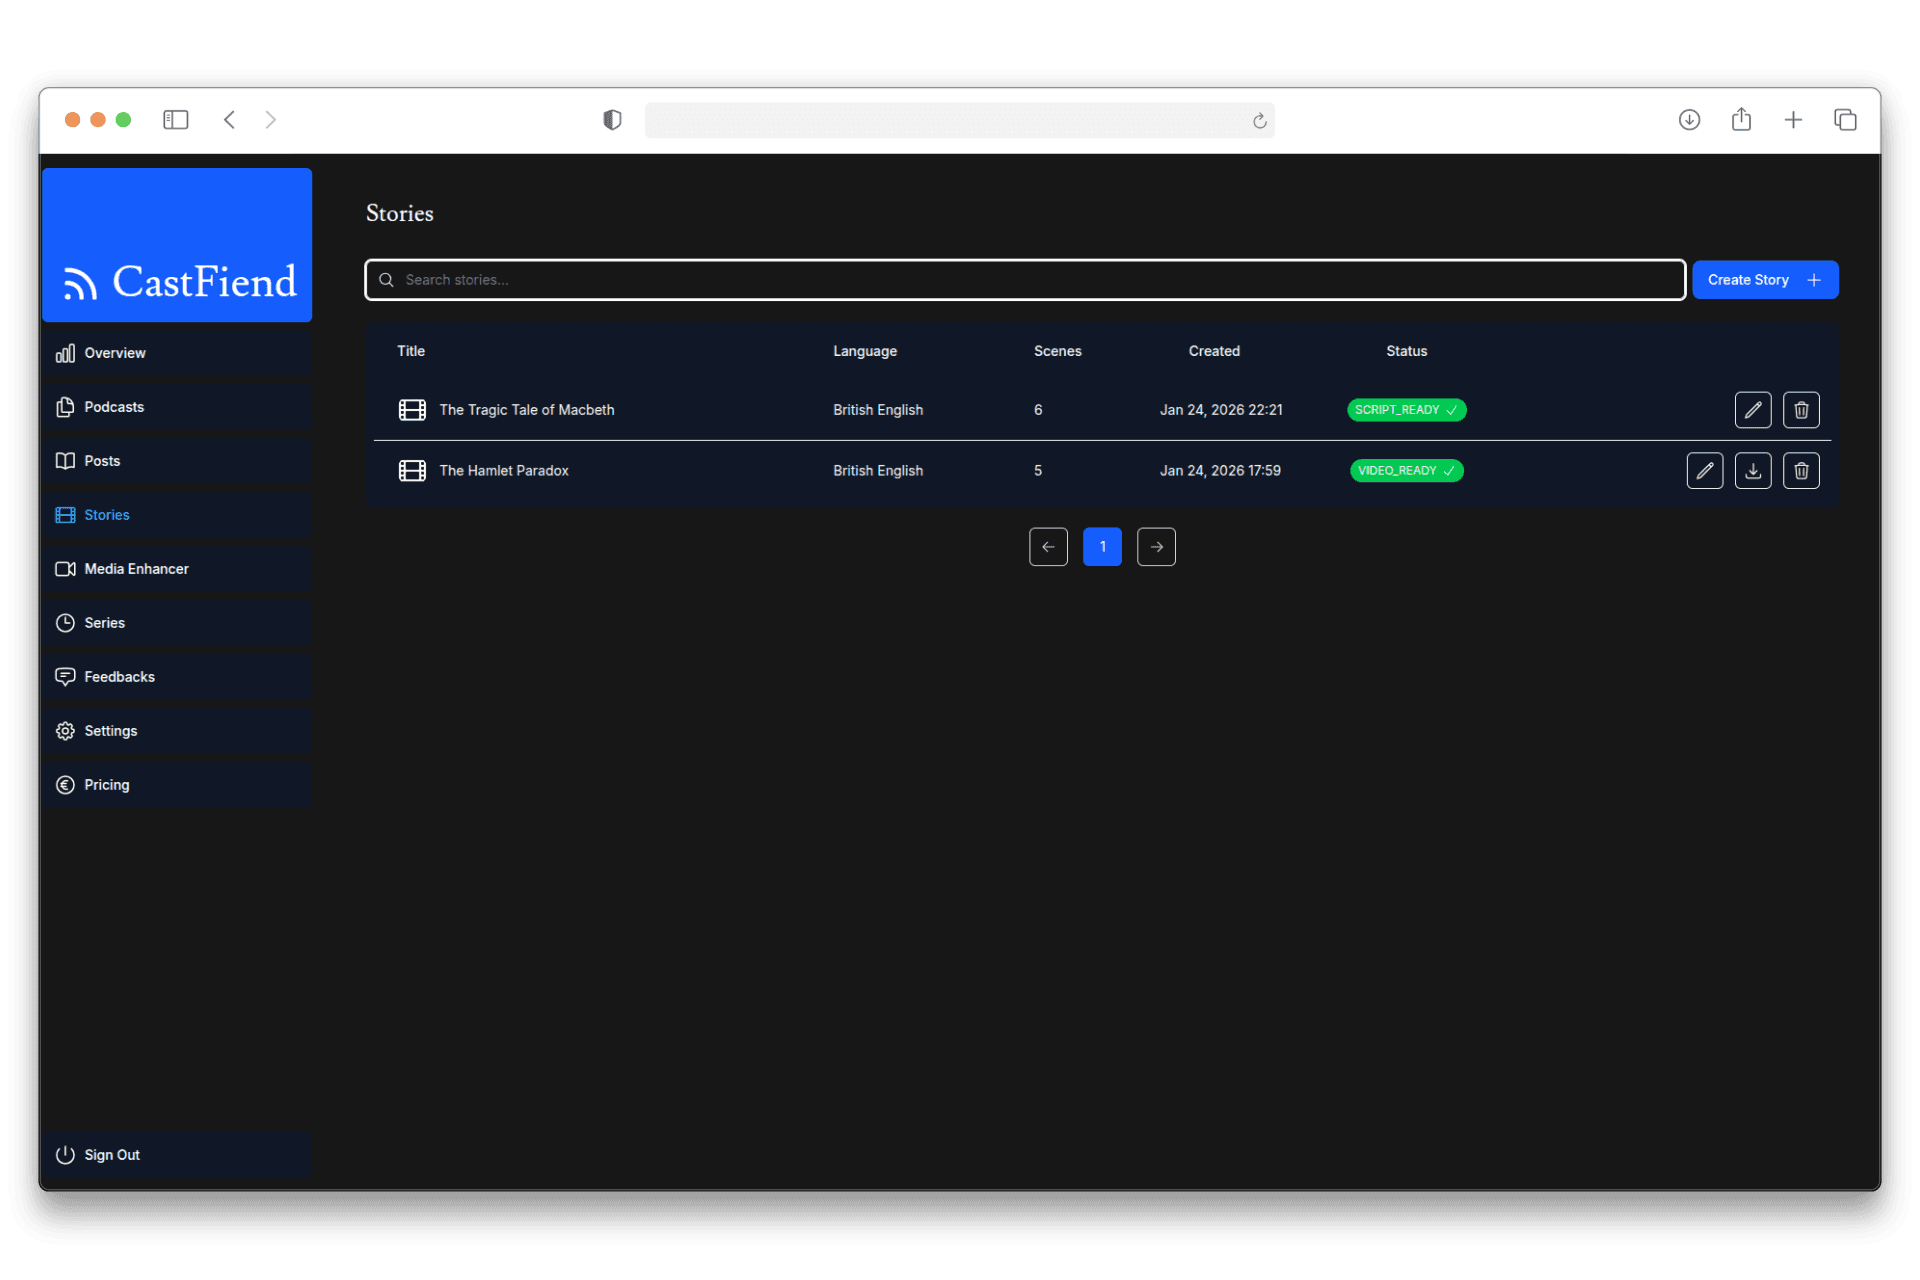
Task: Open The Hamlet Paradox title
Action: pyautogui.click(x=503, y=470)
